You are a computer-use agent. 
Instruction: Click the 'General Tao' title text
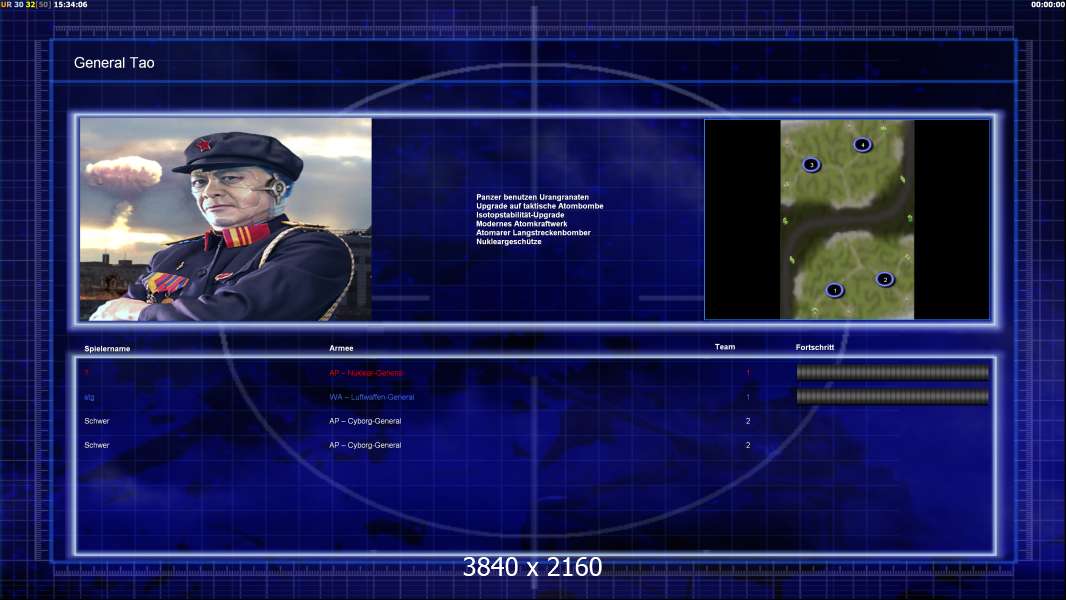(x=114, y=63)
